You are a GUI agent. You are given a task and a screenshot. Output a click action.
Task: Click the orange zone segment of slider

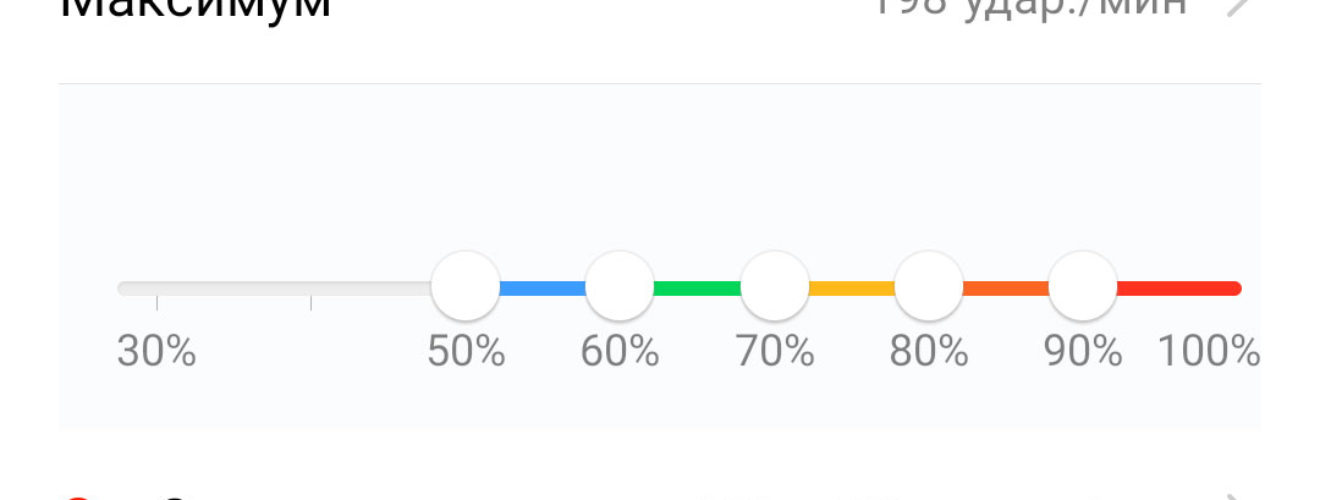[1005, 288]
